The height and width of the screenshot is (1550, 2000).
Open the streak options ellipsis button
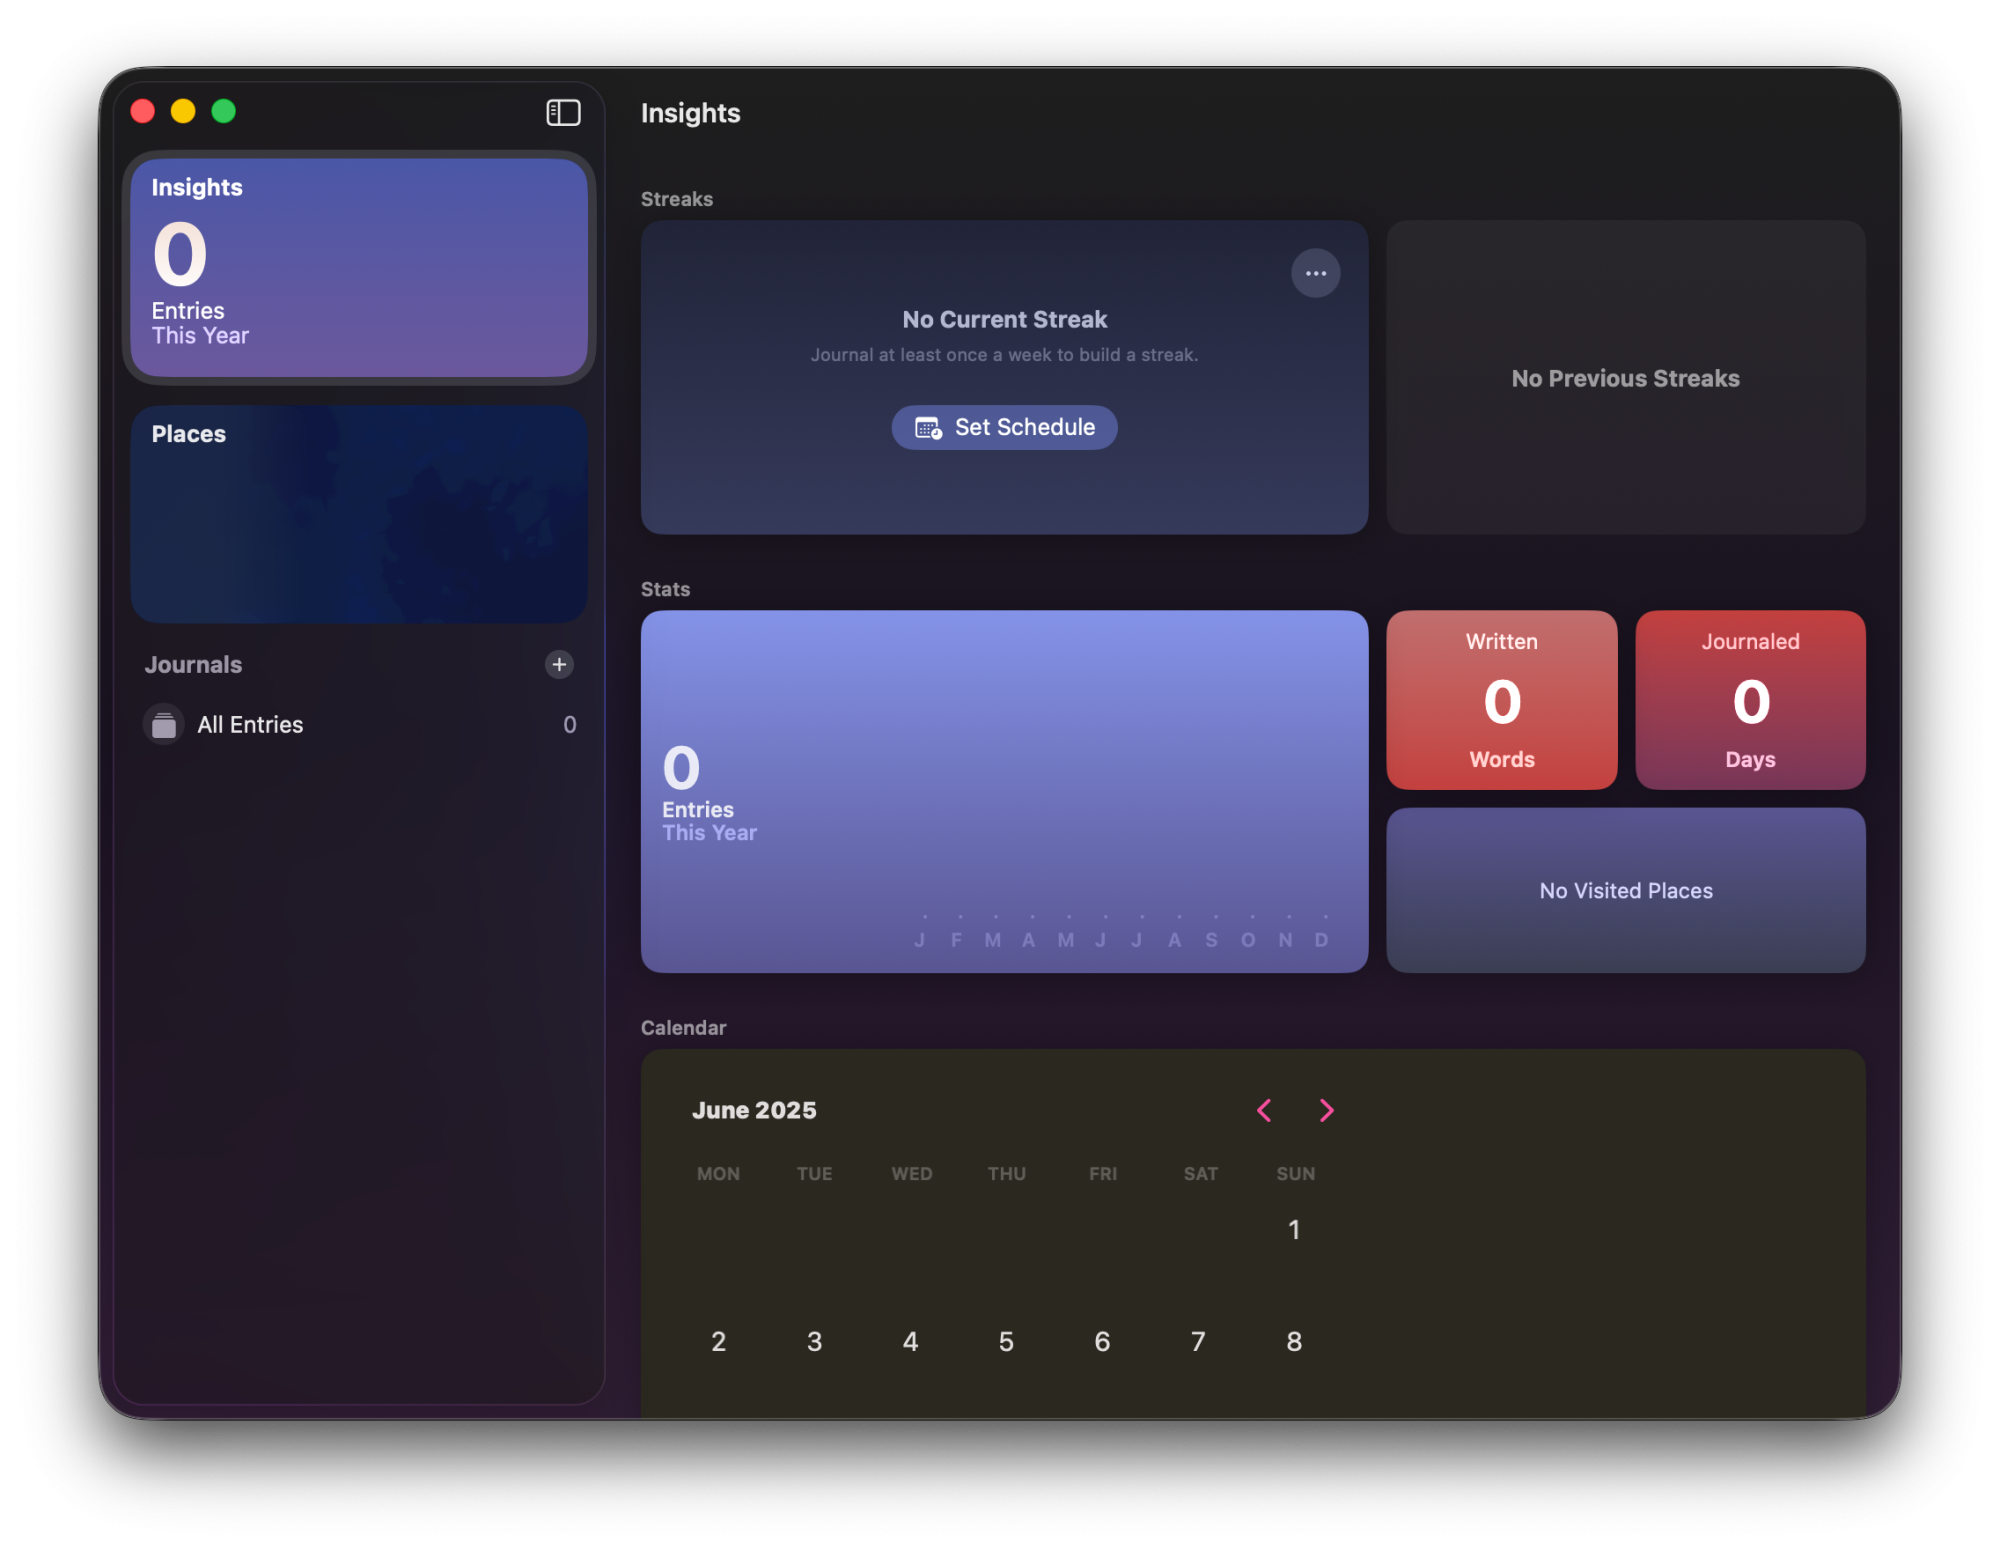(1315, 273)
